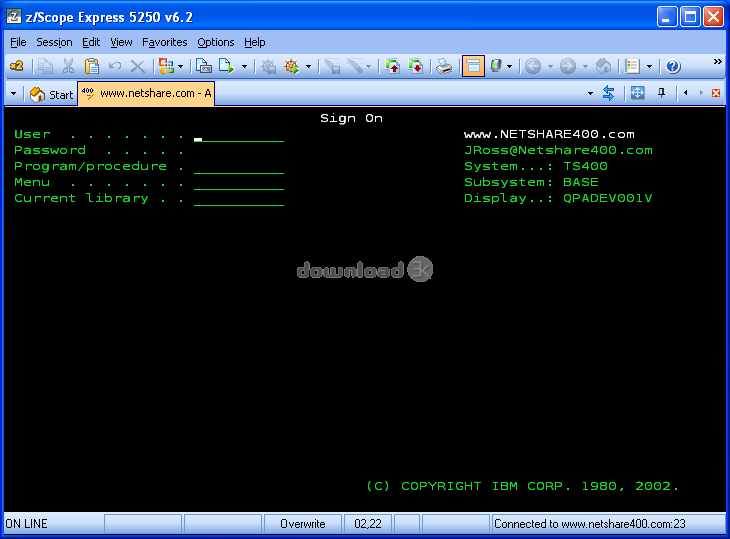This screenshot has width=730, height=539.
Task: Click JRoss@Netshare400.com text
Action: (x=558, y=150)
